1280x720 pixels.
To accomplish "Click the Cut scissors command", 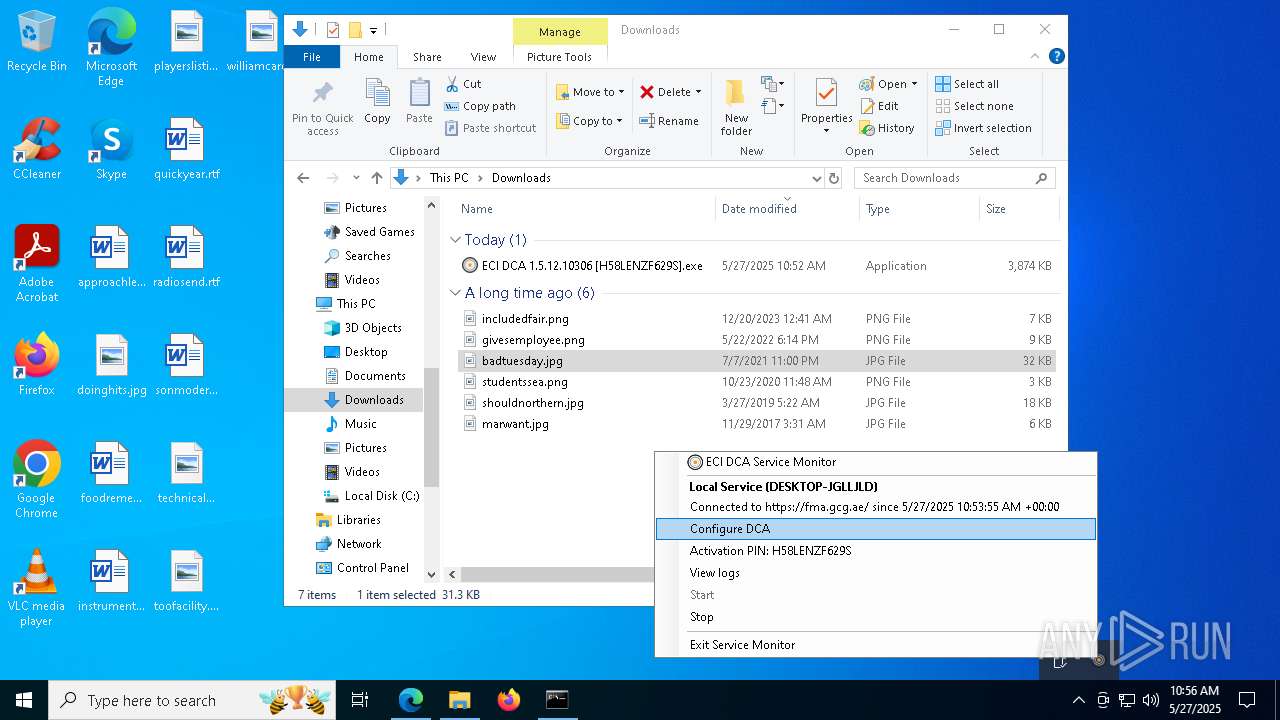I will [464, 84].
